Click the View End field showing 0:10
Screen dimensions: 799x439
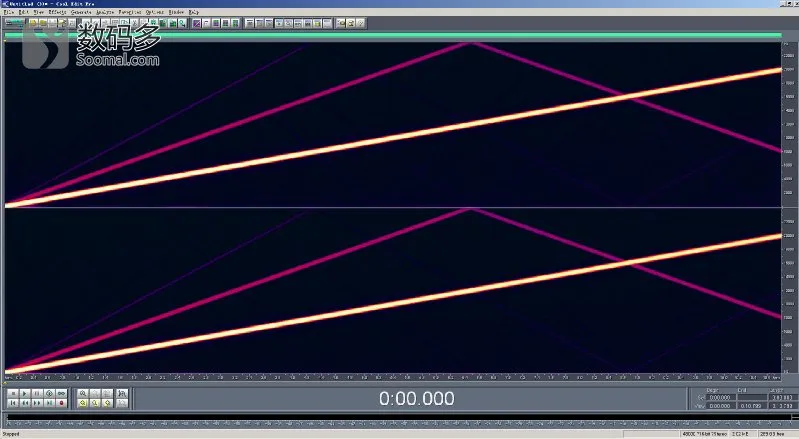coord(752,406)
